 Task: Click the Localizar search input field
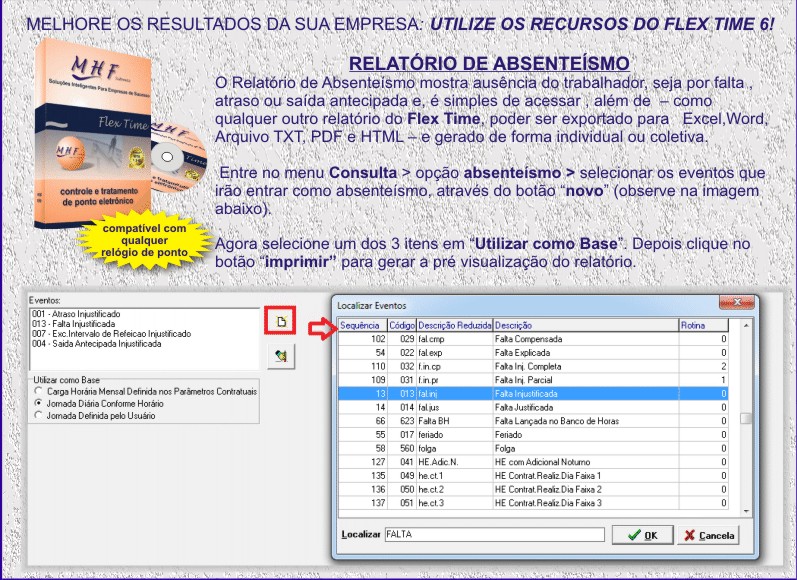495,534
